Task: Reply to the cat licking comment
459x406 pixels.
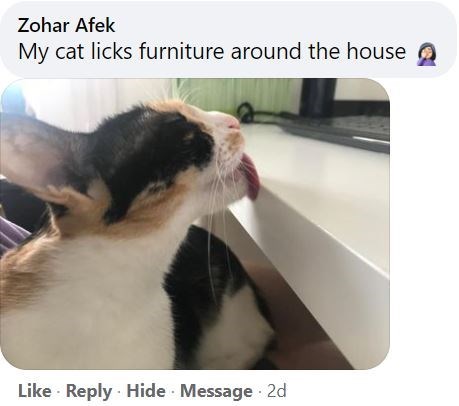Action: tap(89, 391)
